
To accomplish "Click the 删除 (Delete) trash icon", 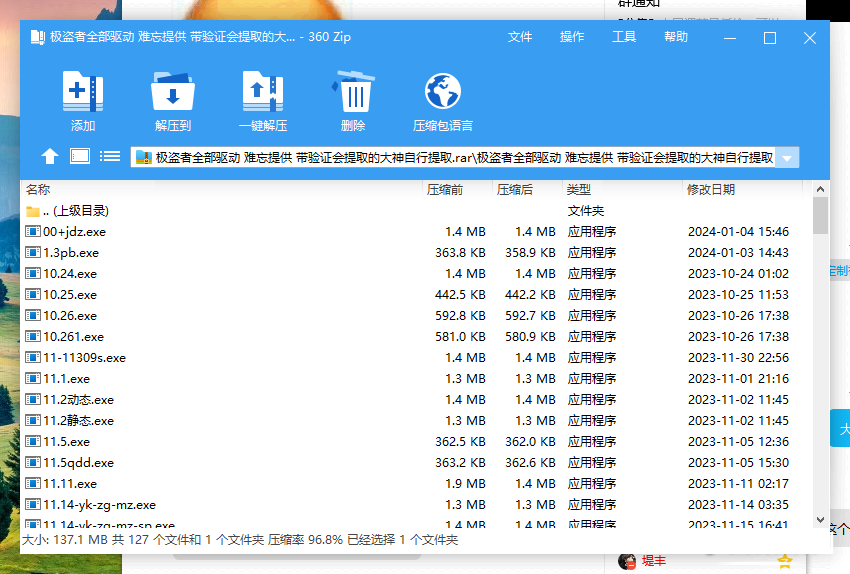I will point(353,91).
